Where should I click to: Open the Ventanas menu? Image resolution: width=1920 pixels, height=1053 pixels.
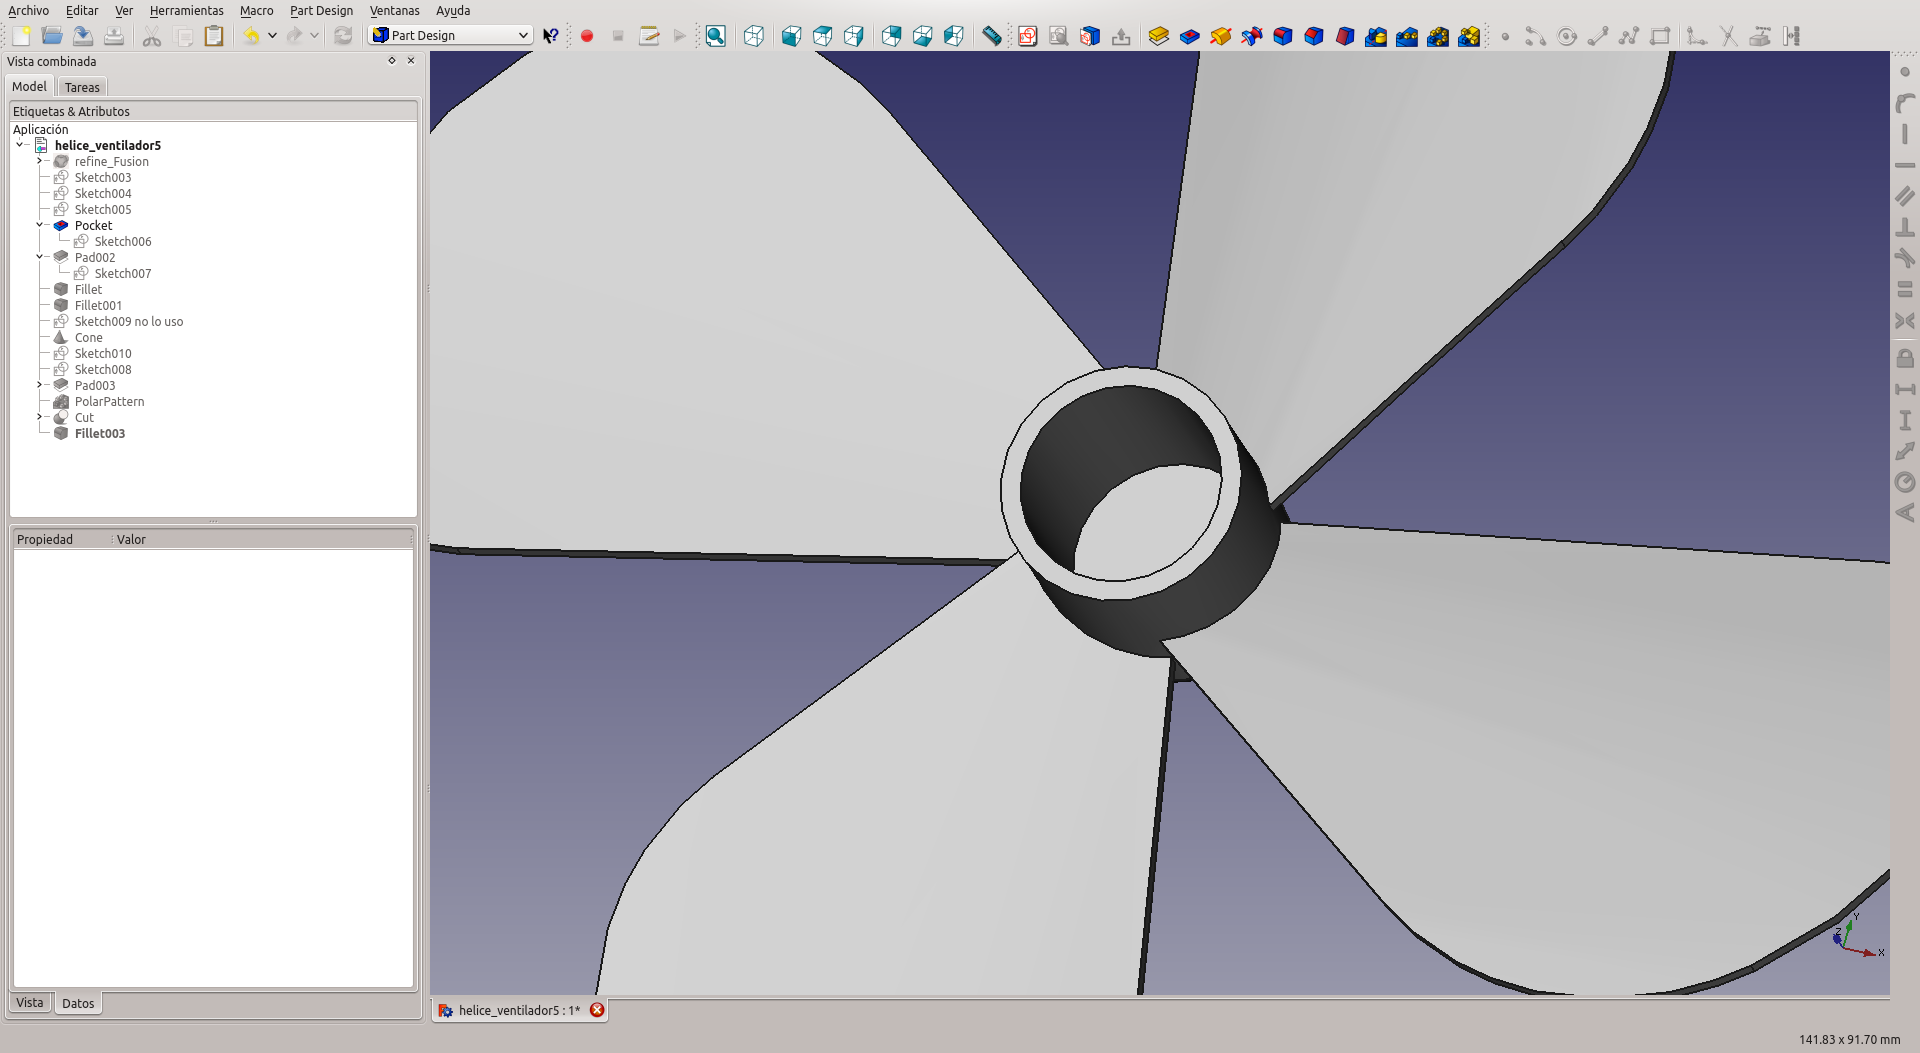395,10
